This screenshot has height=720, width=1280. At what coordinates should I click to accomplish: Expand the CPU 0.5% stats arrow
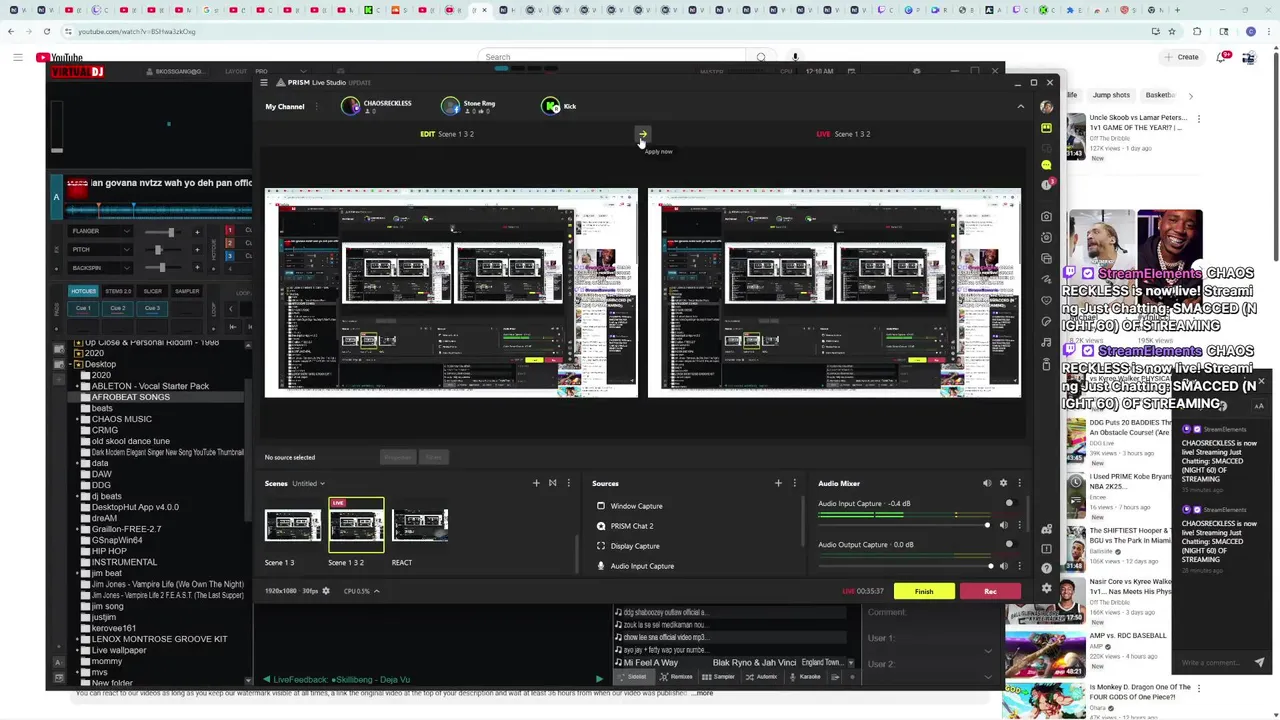(x=376, y=591)
